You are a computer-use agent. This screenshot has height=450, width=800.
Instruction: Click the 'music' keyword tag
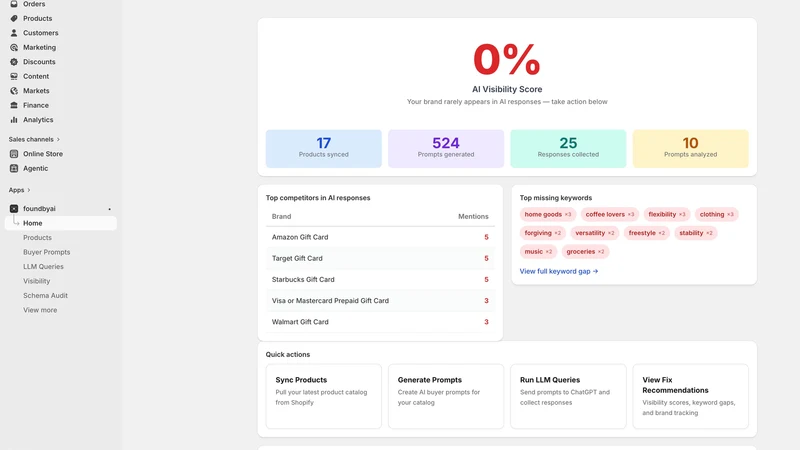pos(538,252)
